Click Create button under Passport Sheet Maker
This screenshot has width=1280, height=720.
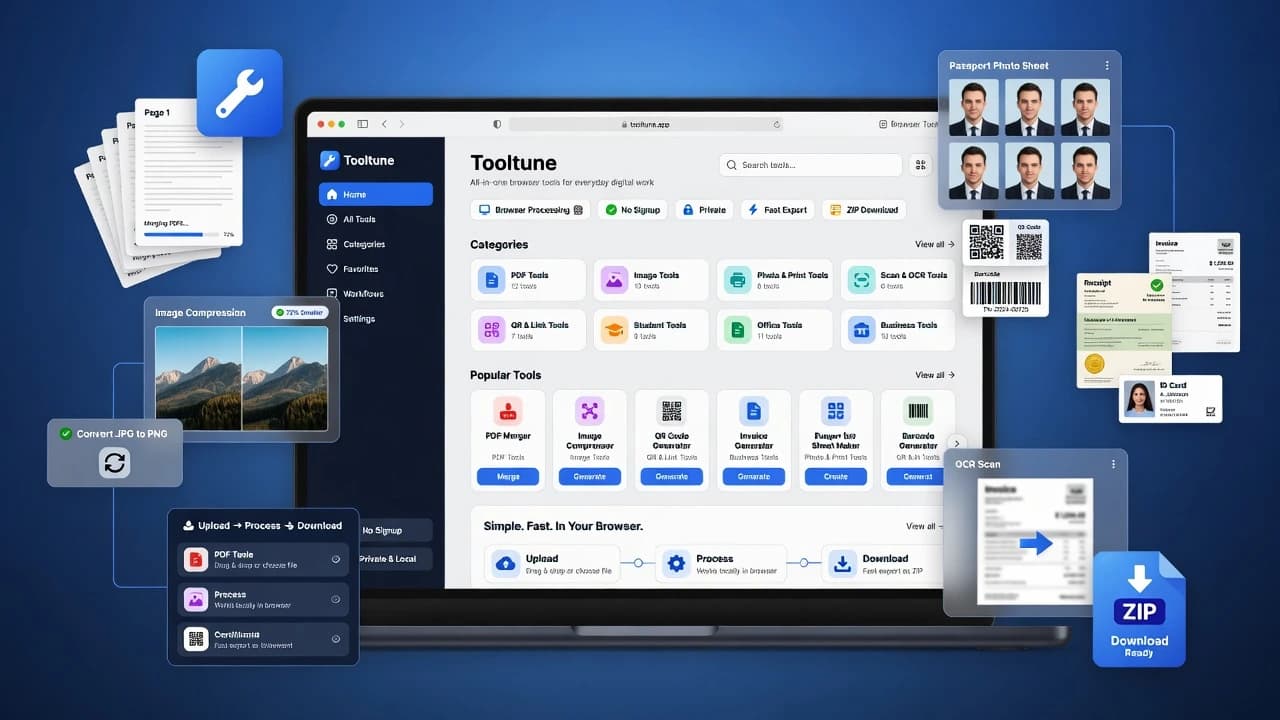pyautogui.click(x=835, y=477)
